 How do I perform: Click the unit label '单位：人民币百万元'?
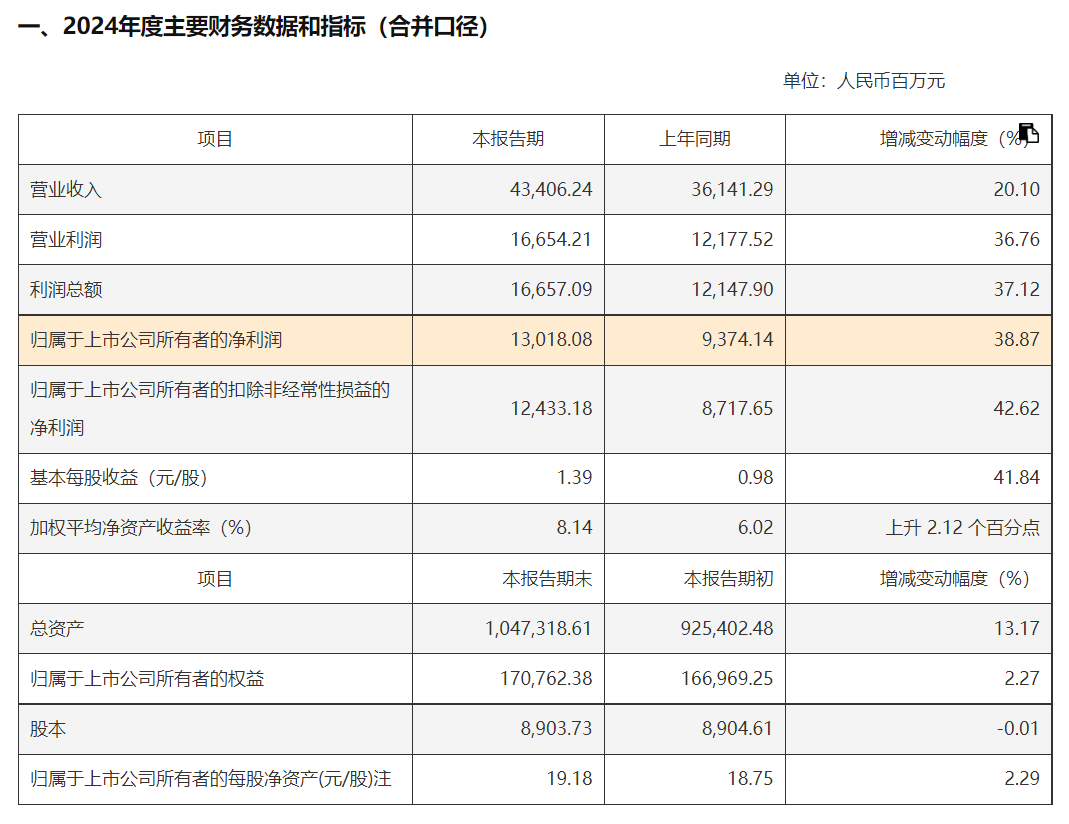click(864, 80)
